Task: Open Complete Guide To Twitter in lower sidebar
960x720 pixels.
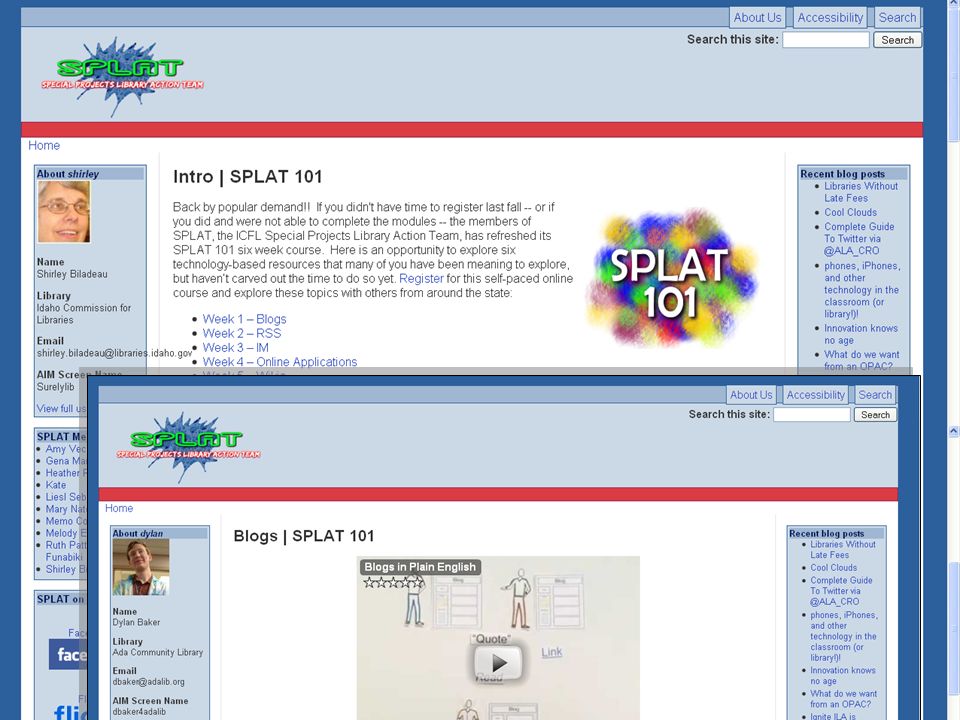Action: (841, 591)
